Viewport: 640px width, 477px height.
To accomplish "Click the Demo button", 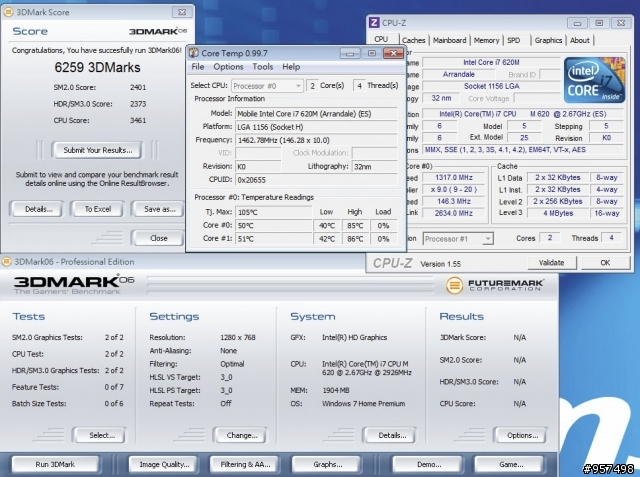I will pyautogui.click(x=428, y=464).
